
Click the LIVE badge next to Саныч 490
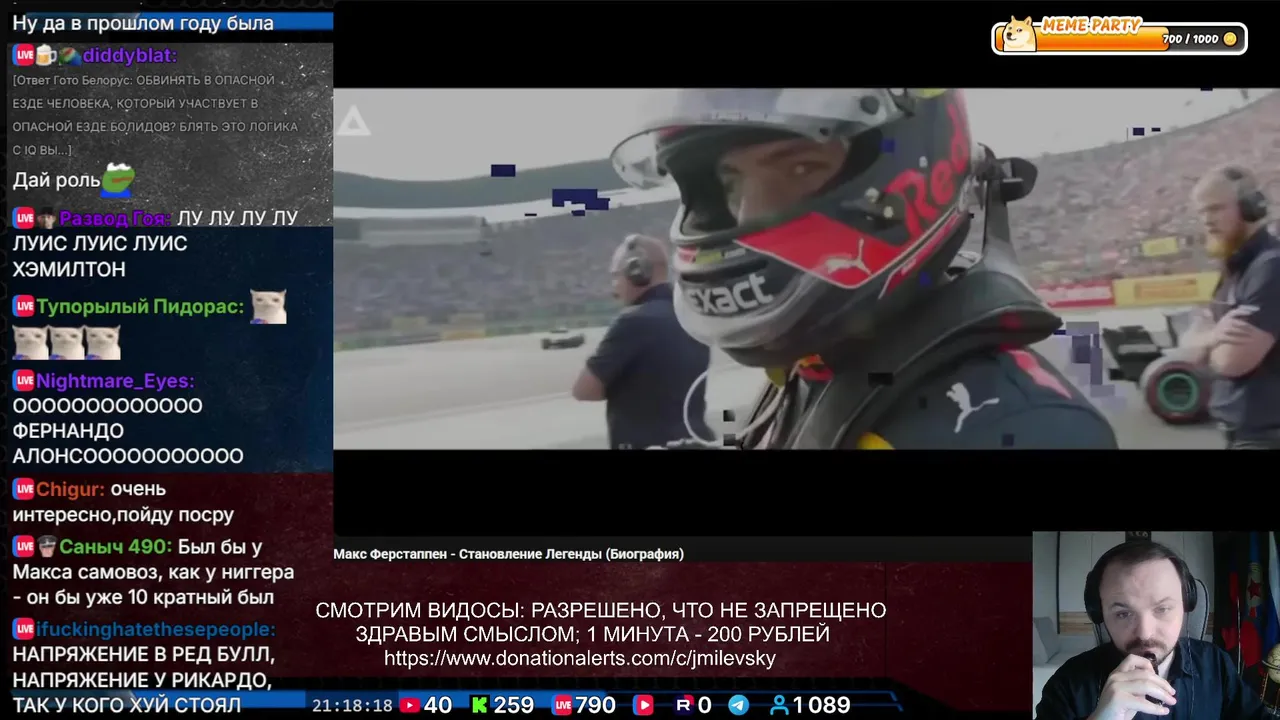(x=23, y=547)
